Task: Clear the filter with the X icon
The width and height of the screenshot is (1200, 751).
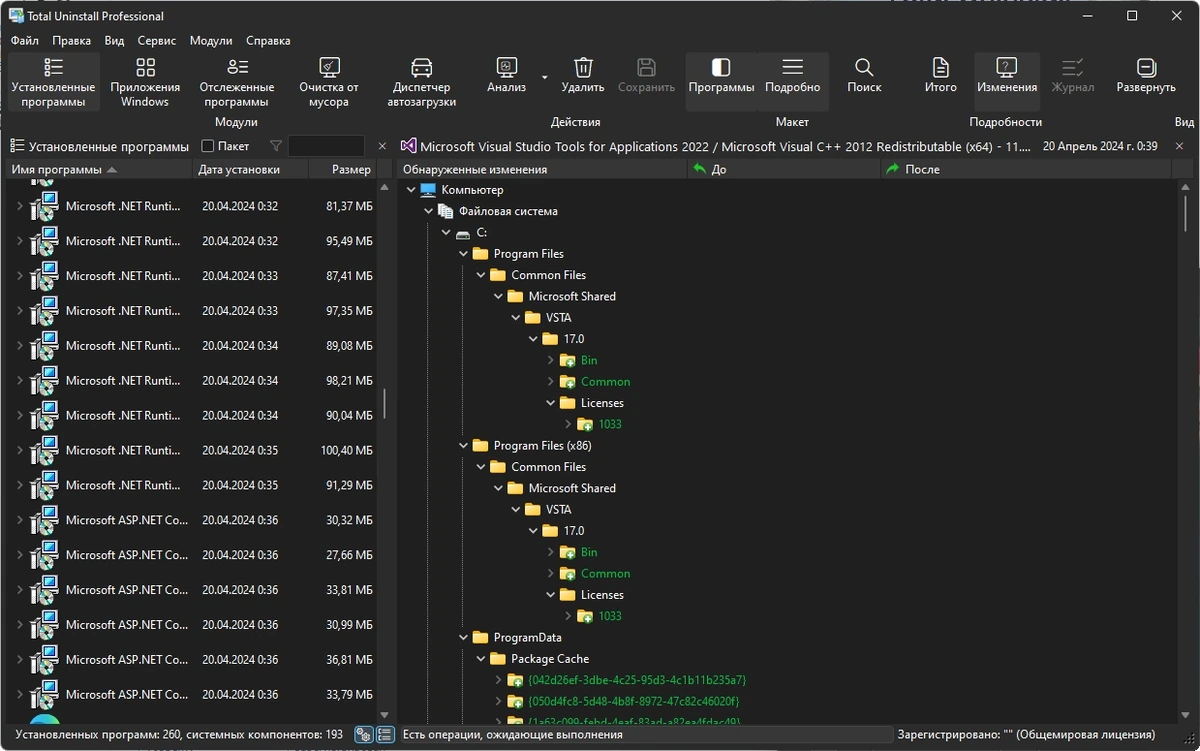Action: click(x=382, y=146)
